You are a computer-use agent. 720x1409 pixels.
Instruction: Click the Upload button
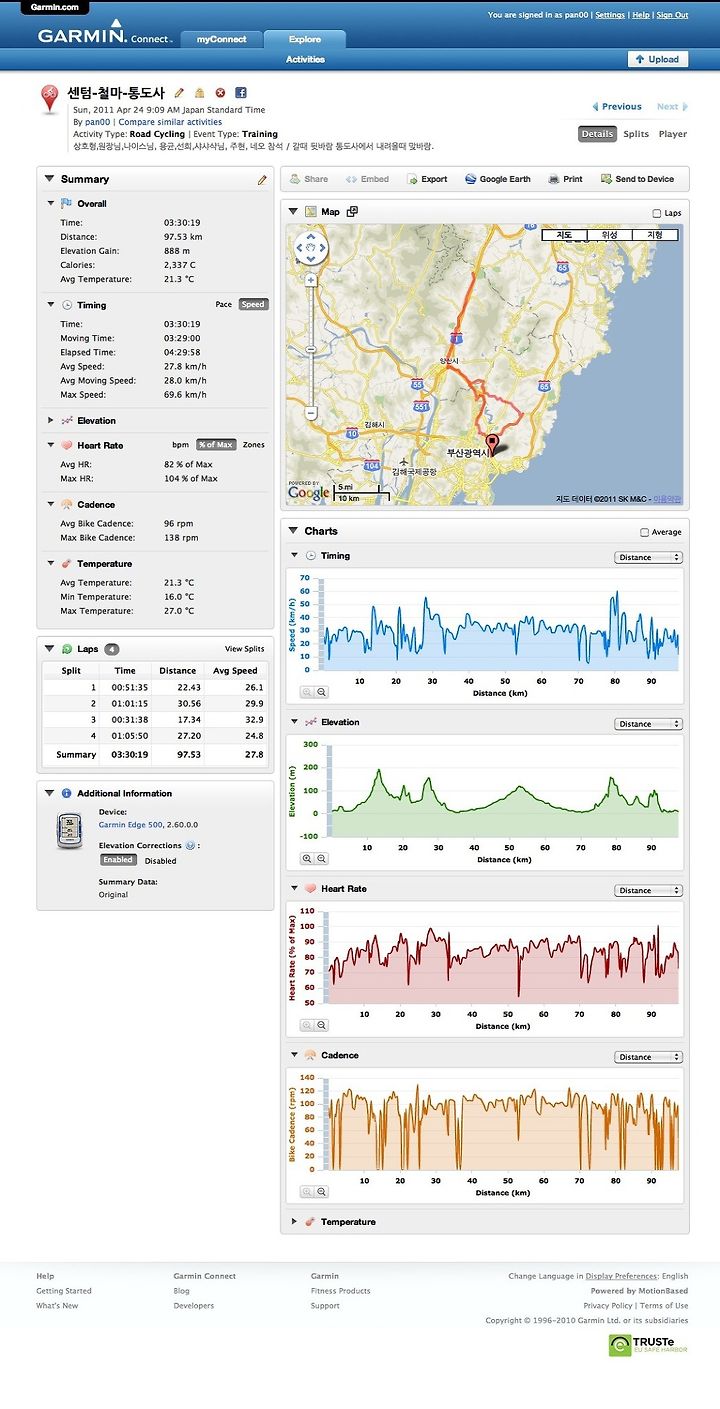(658, 59)
